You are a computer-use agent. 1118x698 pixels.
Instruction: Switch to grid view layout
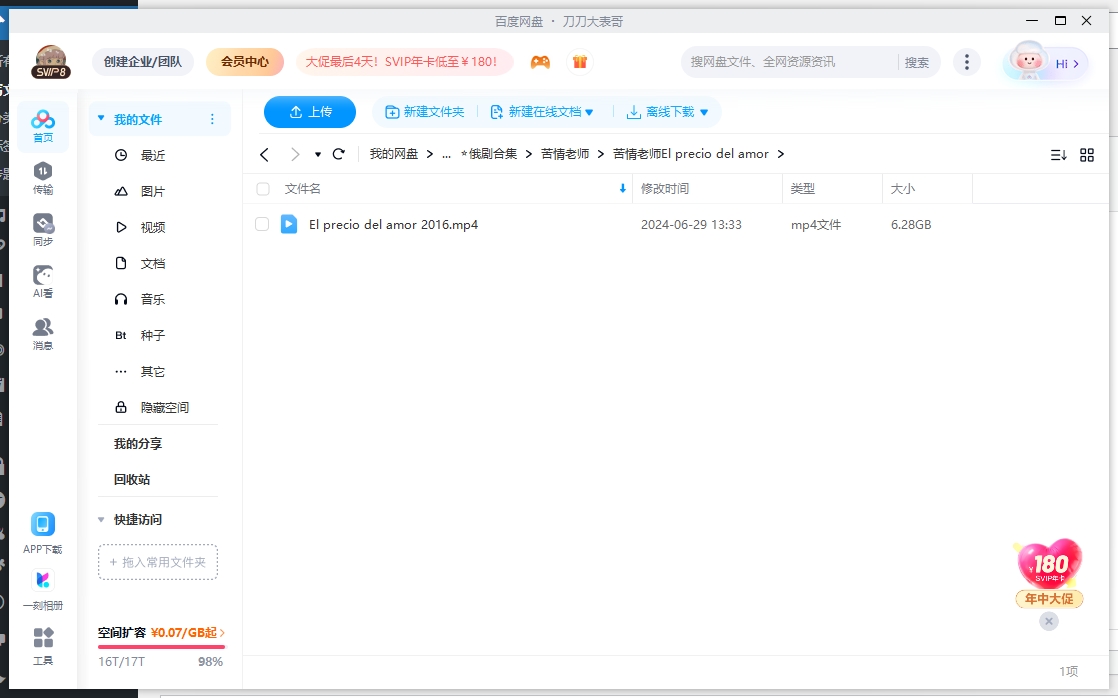pos(1087,154)
